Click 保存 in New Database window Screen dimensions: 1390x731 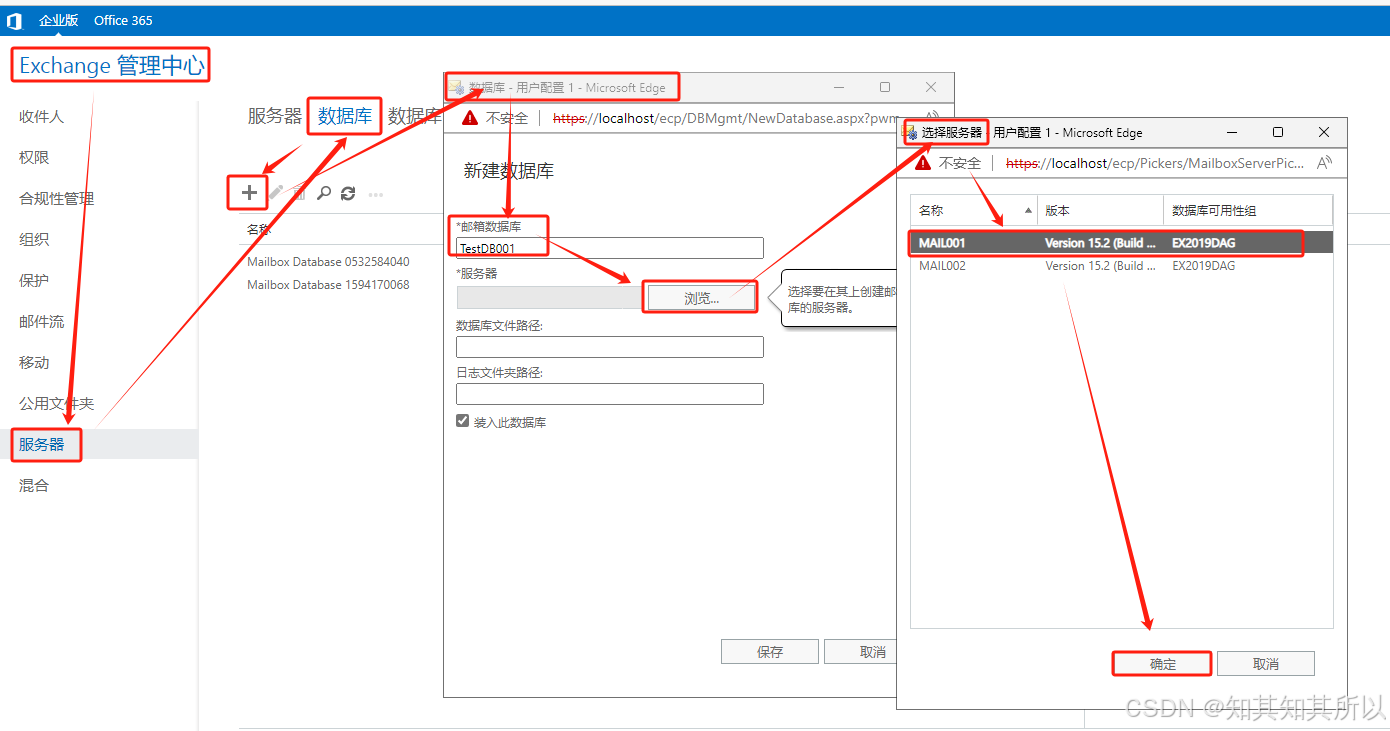tap(770, 652)
